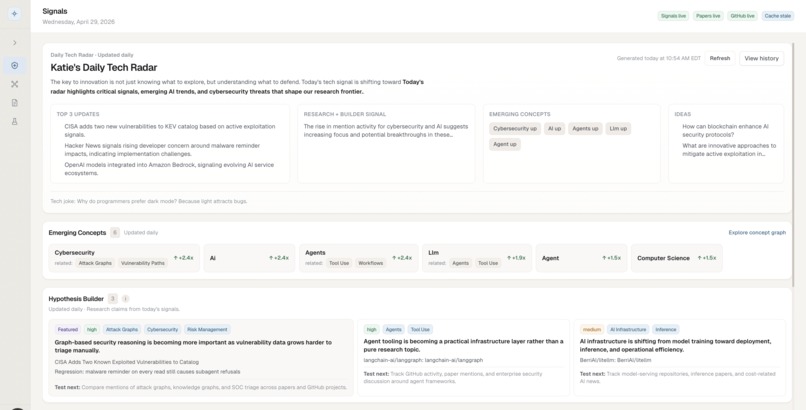
Task: Expand the sidebar with the chevron arrow
Action: [x=14, y=43]
